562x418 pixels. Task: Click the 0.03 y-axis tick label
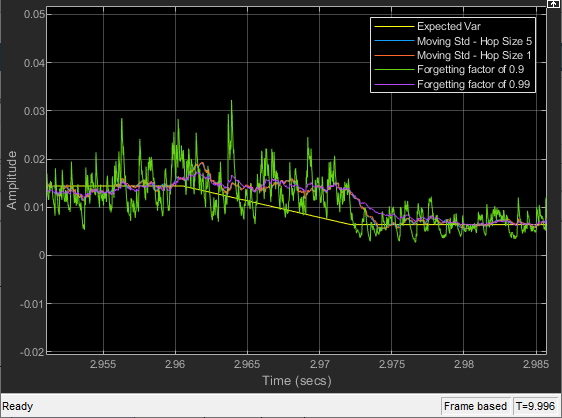(x=34, y=111)
